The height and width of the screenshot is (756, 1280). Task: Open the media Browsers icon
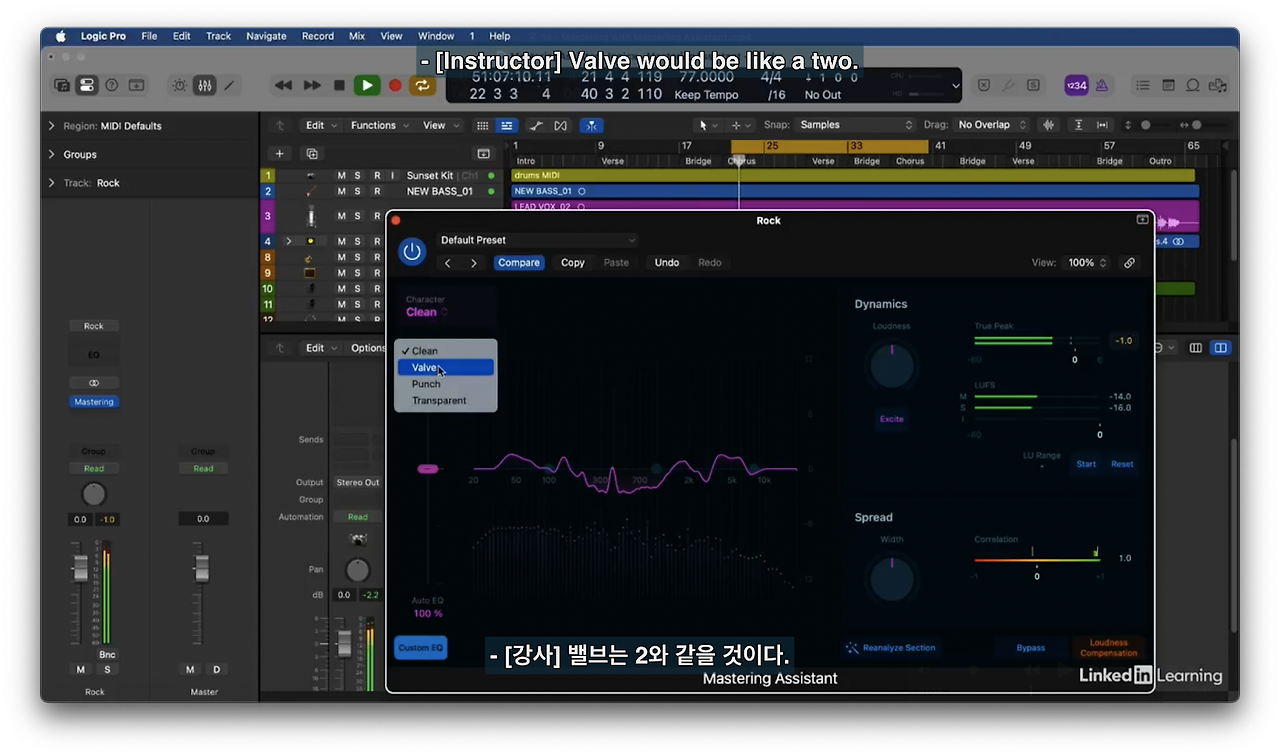click(1217, 86)
